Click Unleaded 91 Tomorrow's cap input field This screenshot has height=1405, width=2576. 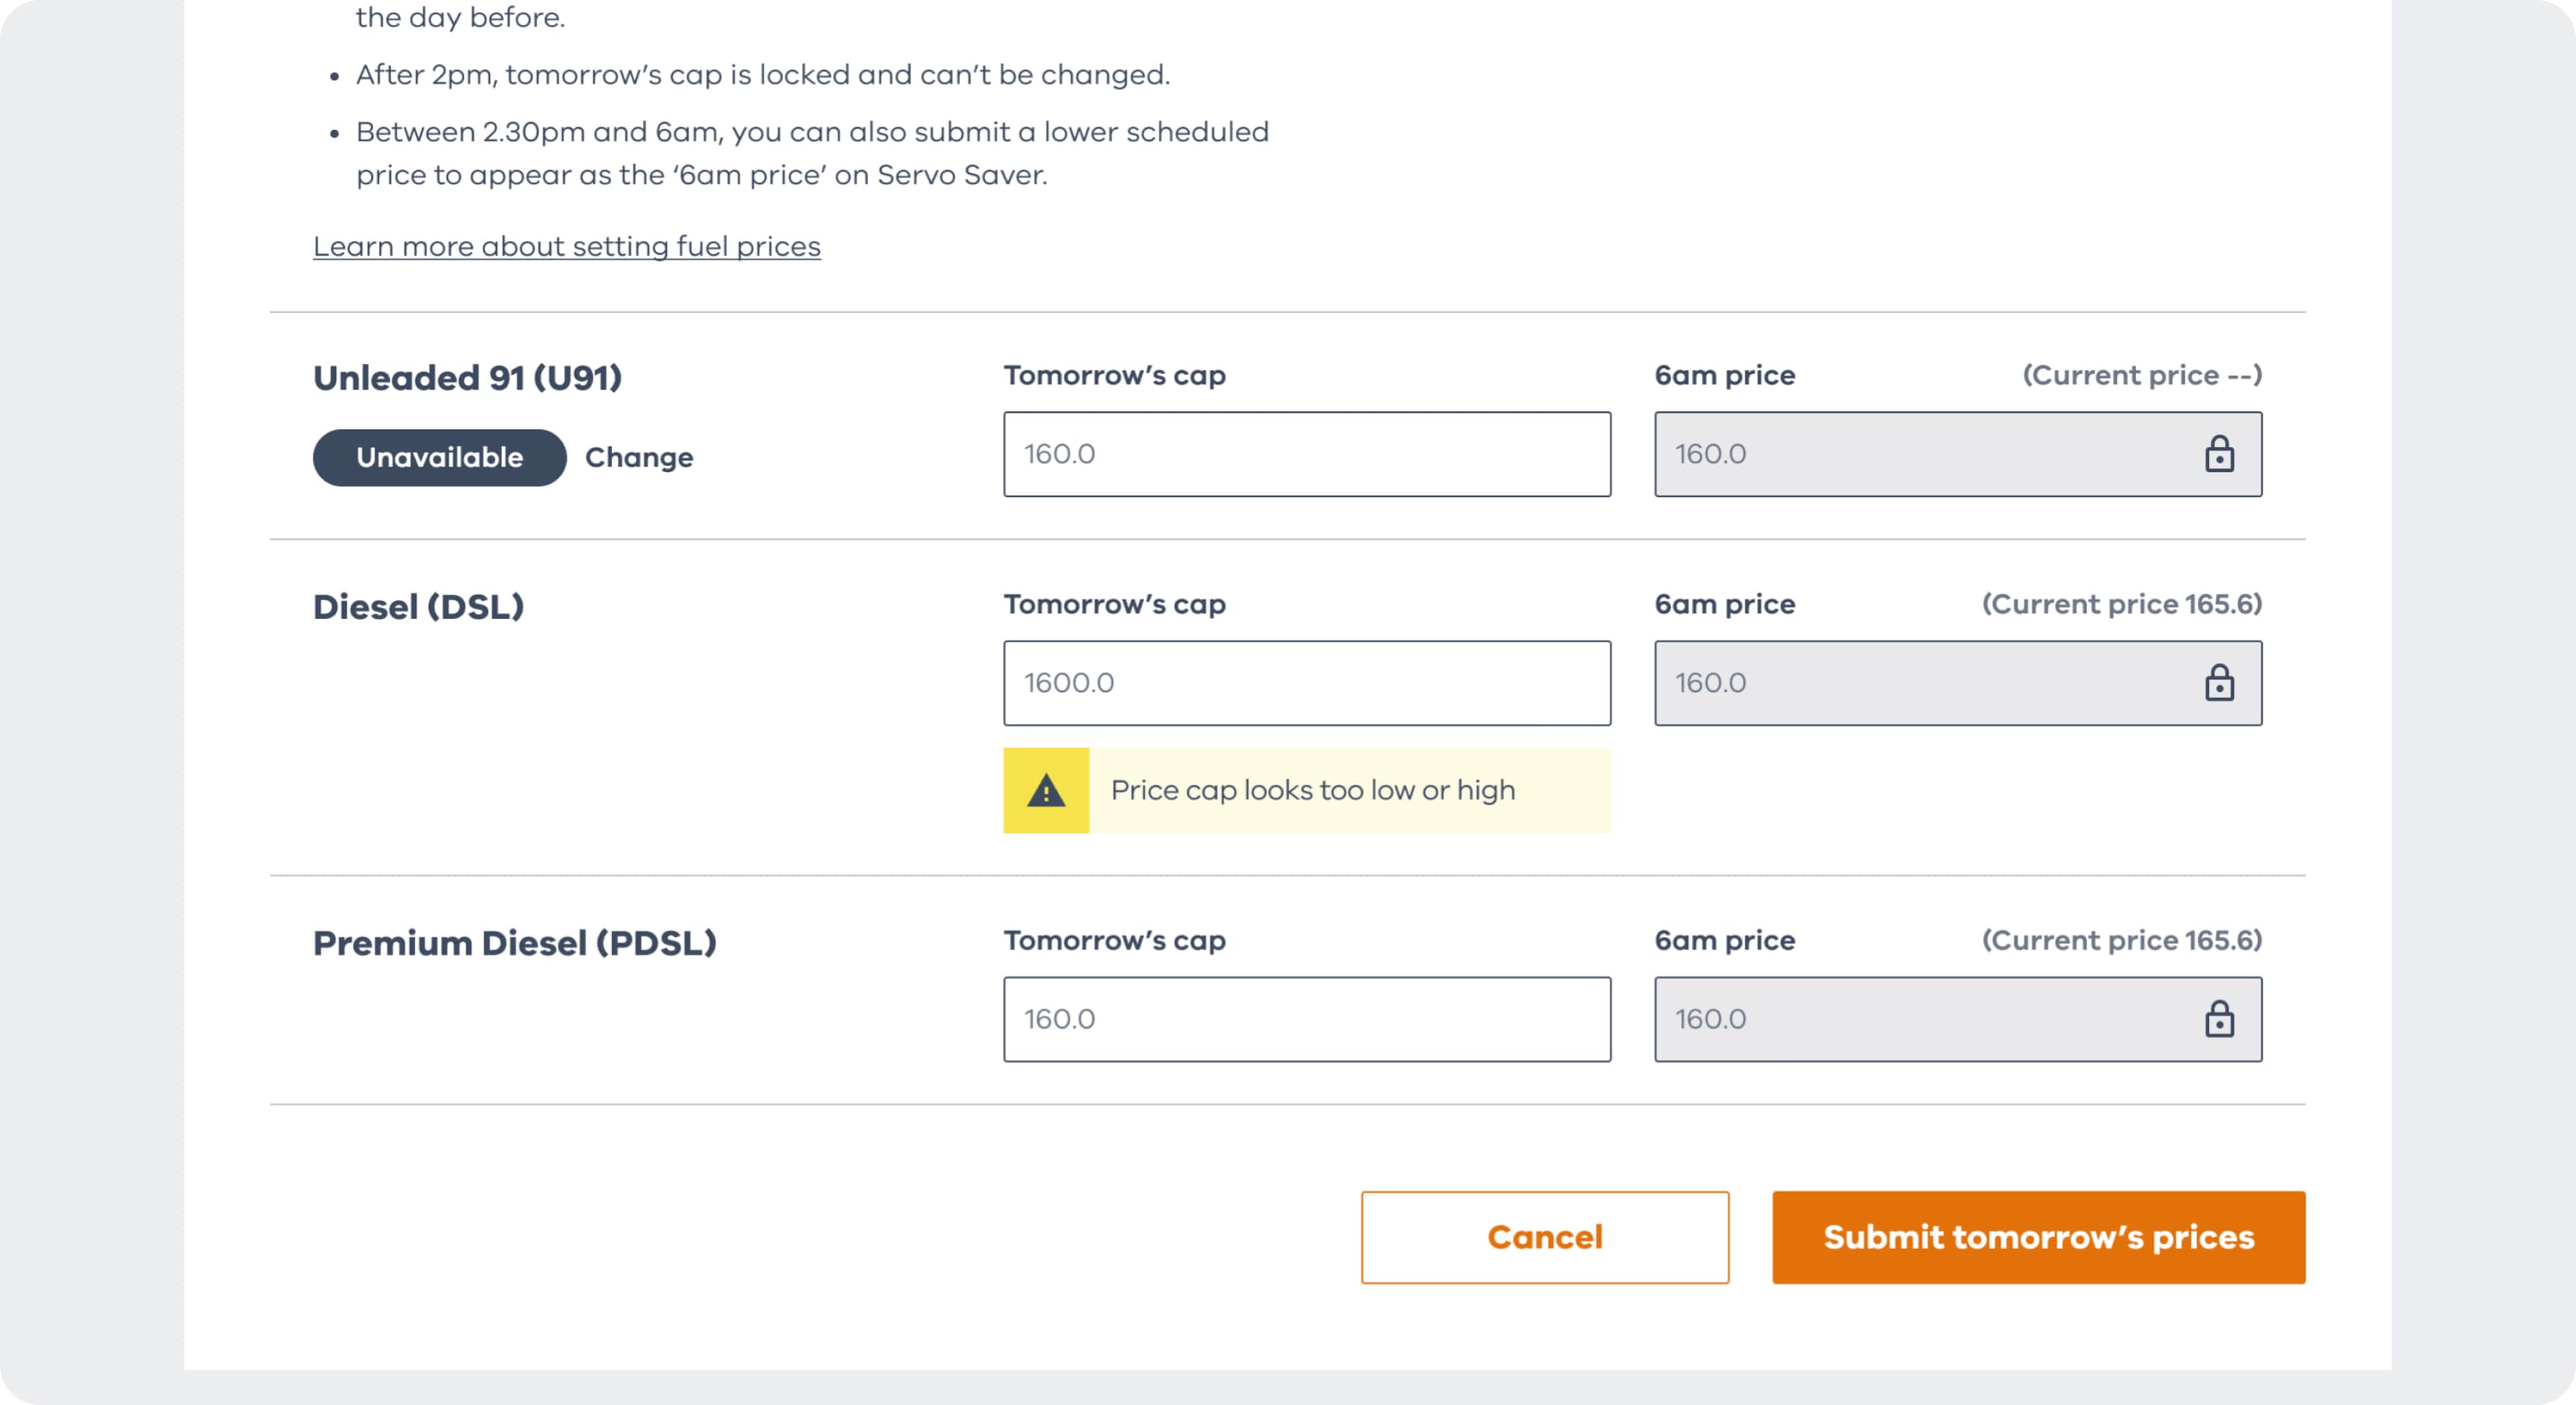1306,454
